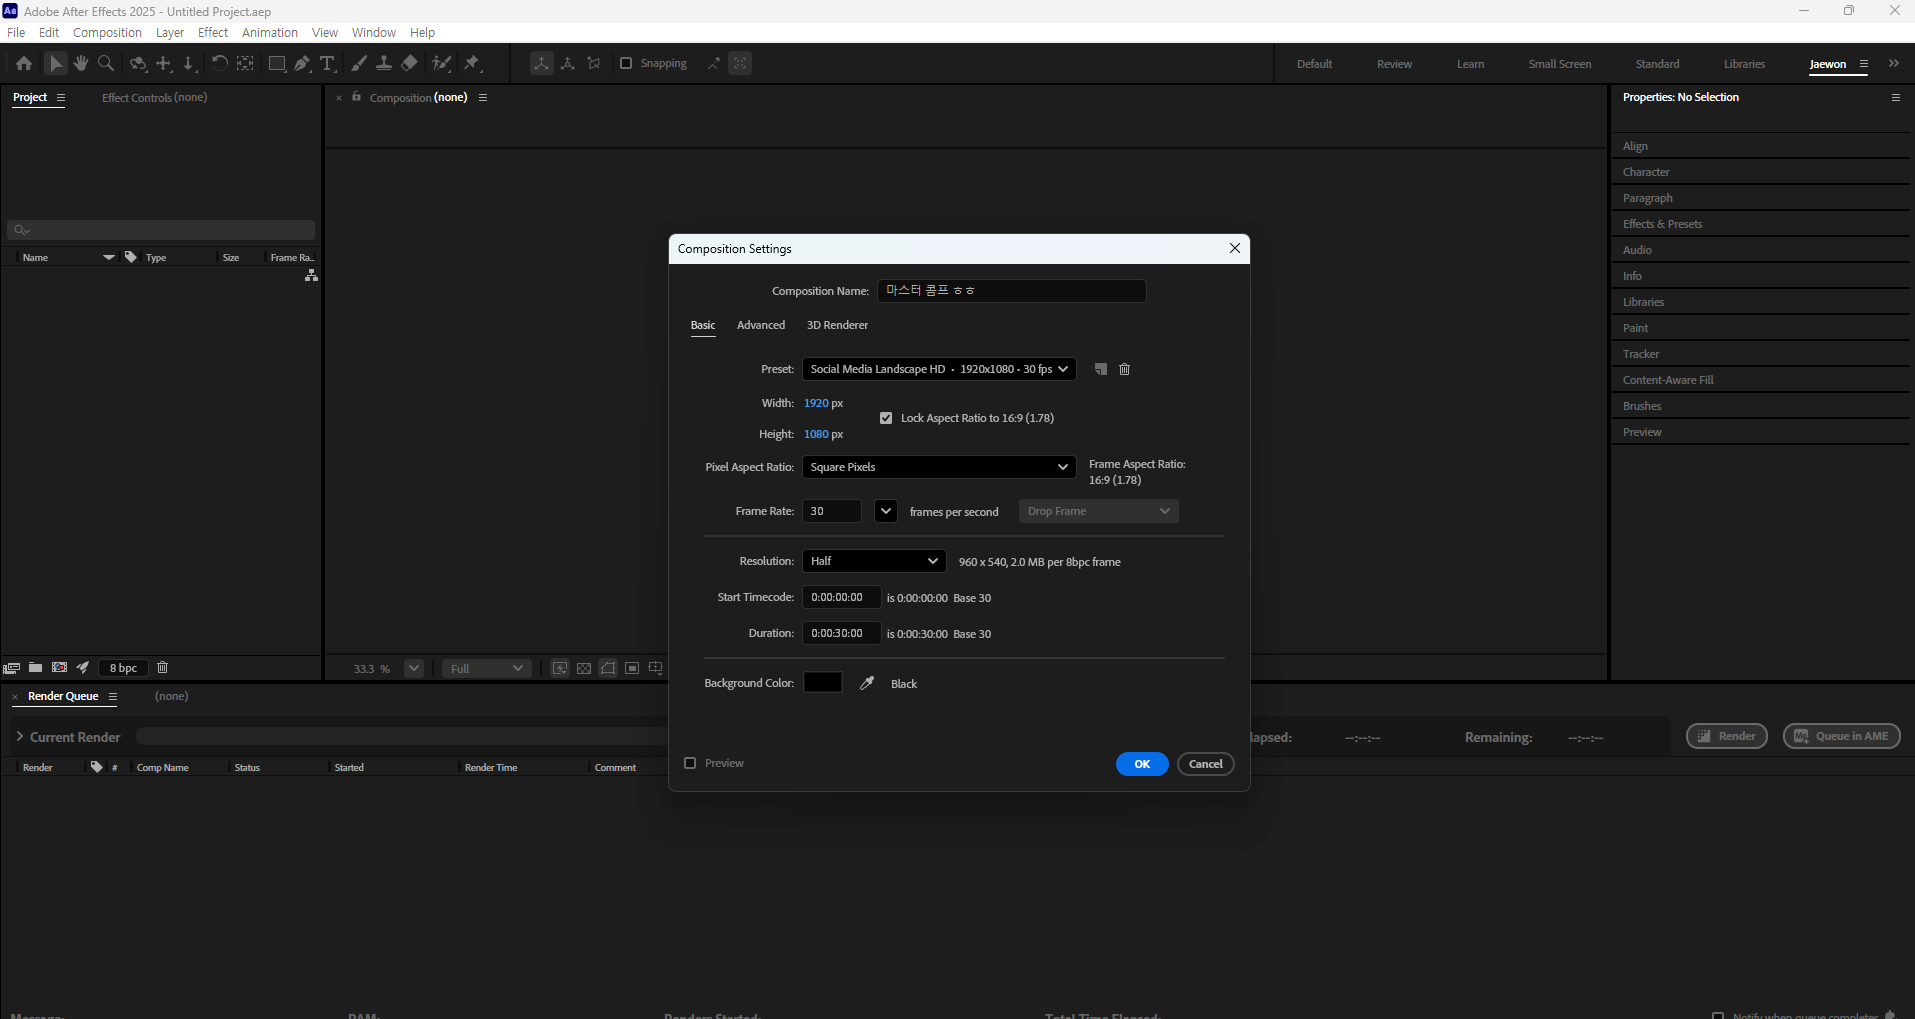The width and height of the screenshot is (1915, 1019).
Task: Activate World Axis mode icon
Action: pyautogui.click(x=568, y=63)
